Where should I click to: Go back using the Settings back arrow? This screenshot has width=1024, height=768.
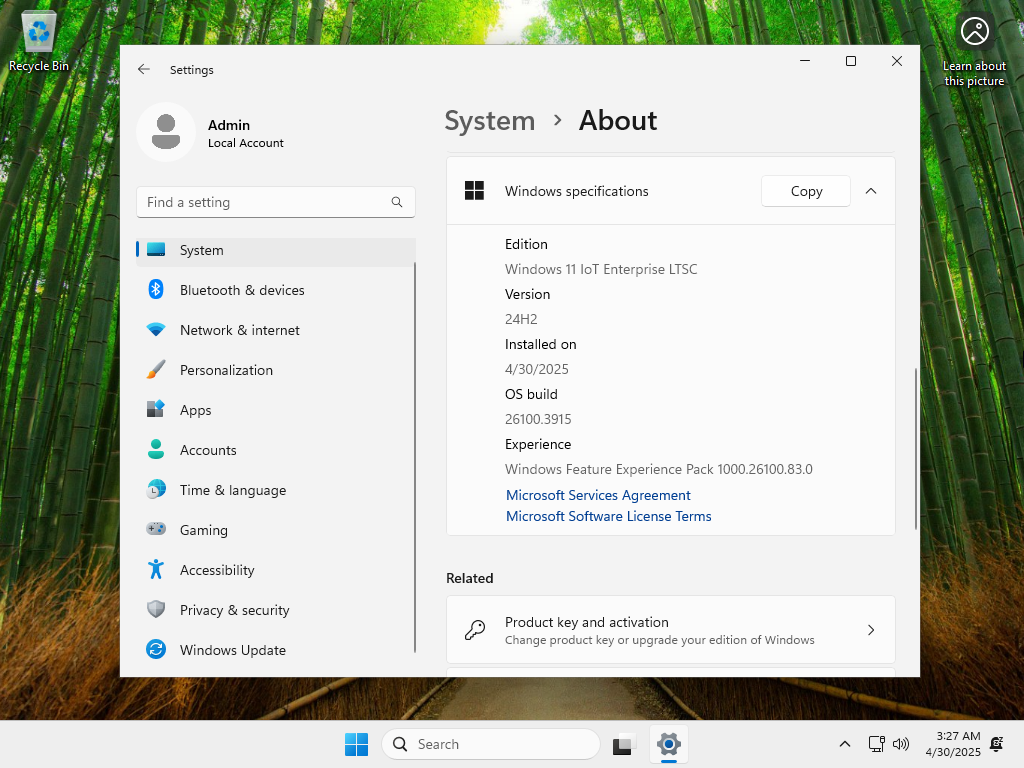[144, 69]
